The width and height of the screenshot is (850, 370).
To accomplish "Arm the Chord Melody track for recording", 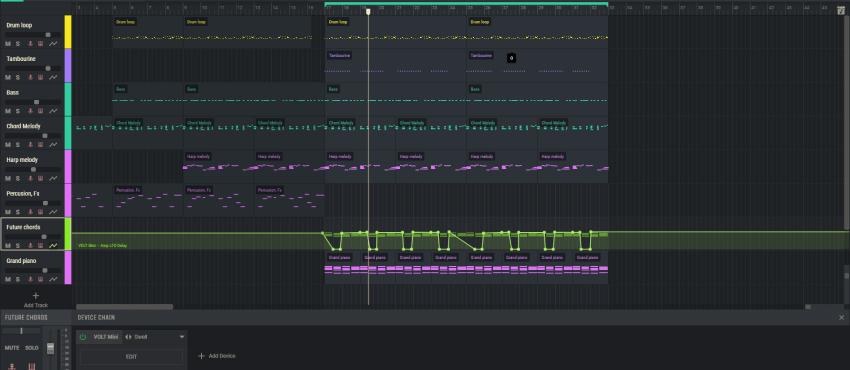I will [30, 145].
